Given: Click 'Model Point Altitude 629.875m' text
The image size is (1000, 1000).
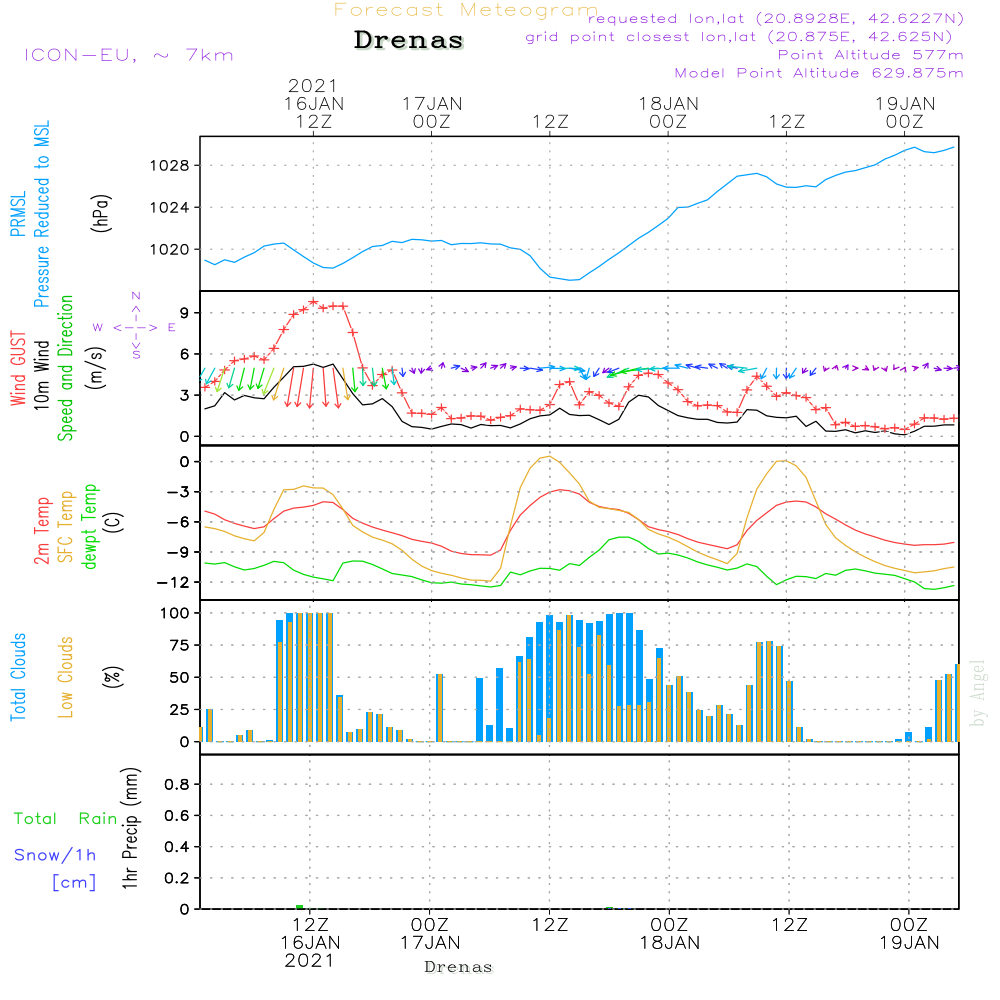Looking at the screenshot, I should click(819, 73).
